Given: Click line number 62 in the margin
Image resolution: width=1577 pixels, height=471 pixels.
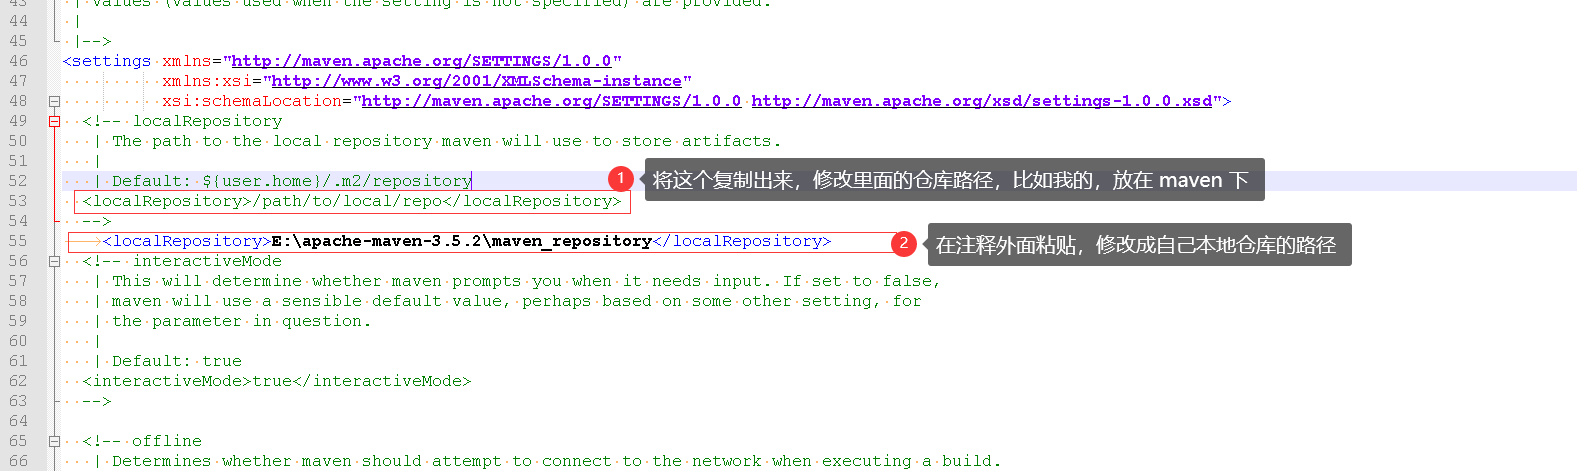Looking at the screenshot, I should [x=18, y=381].
